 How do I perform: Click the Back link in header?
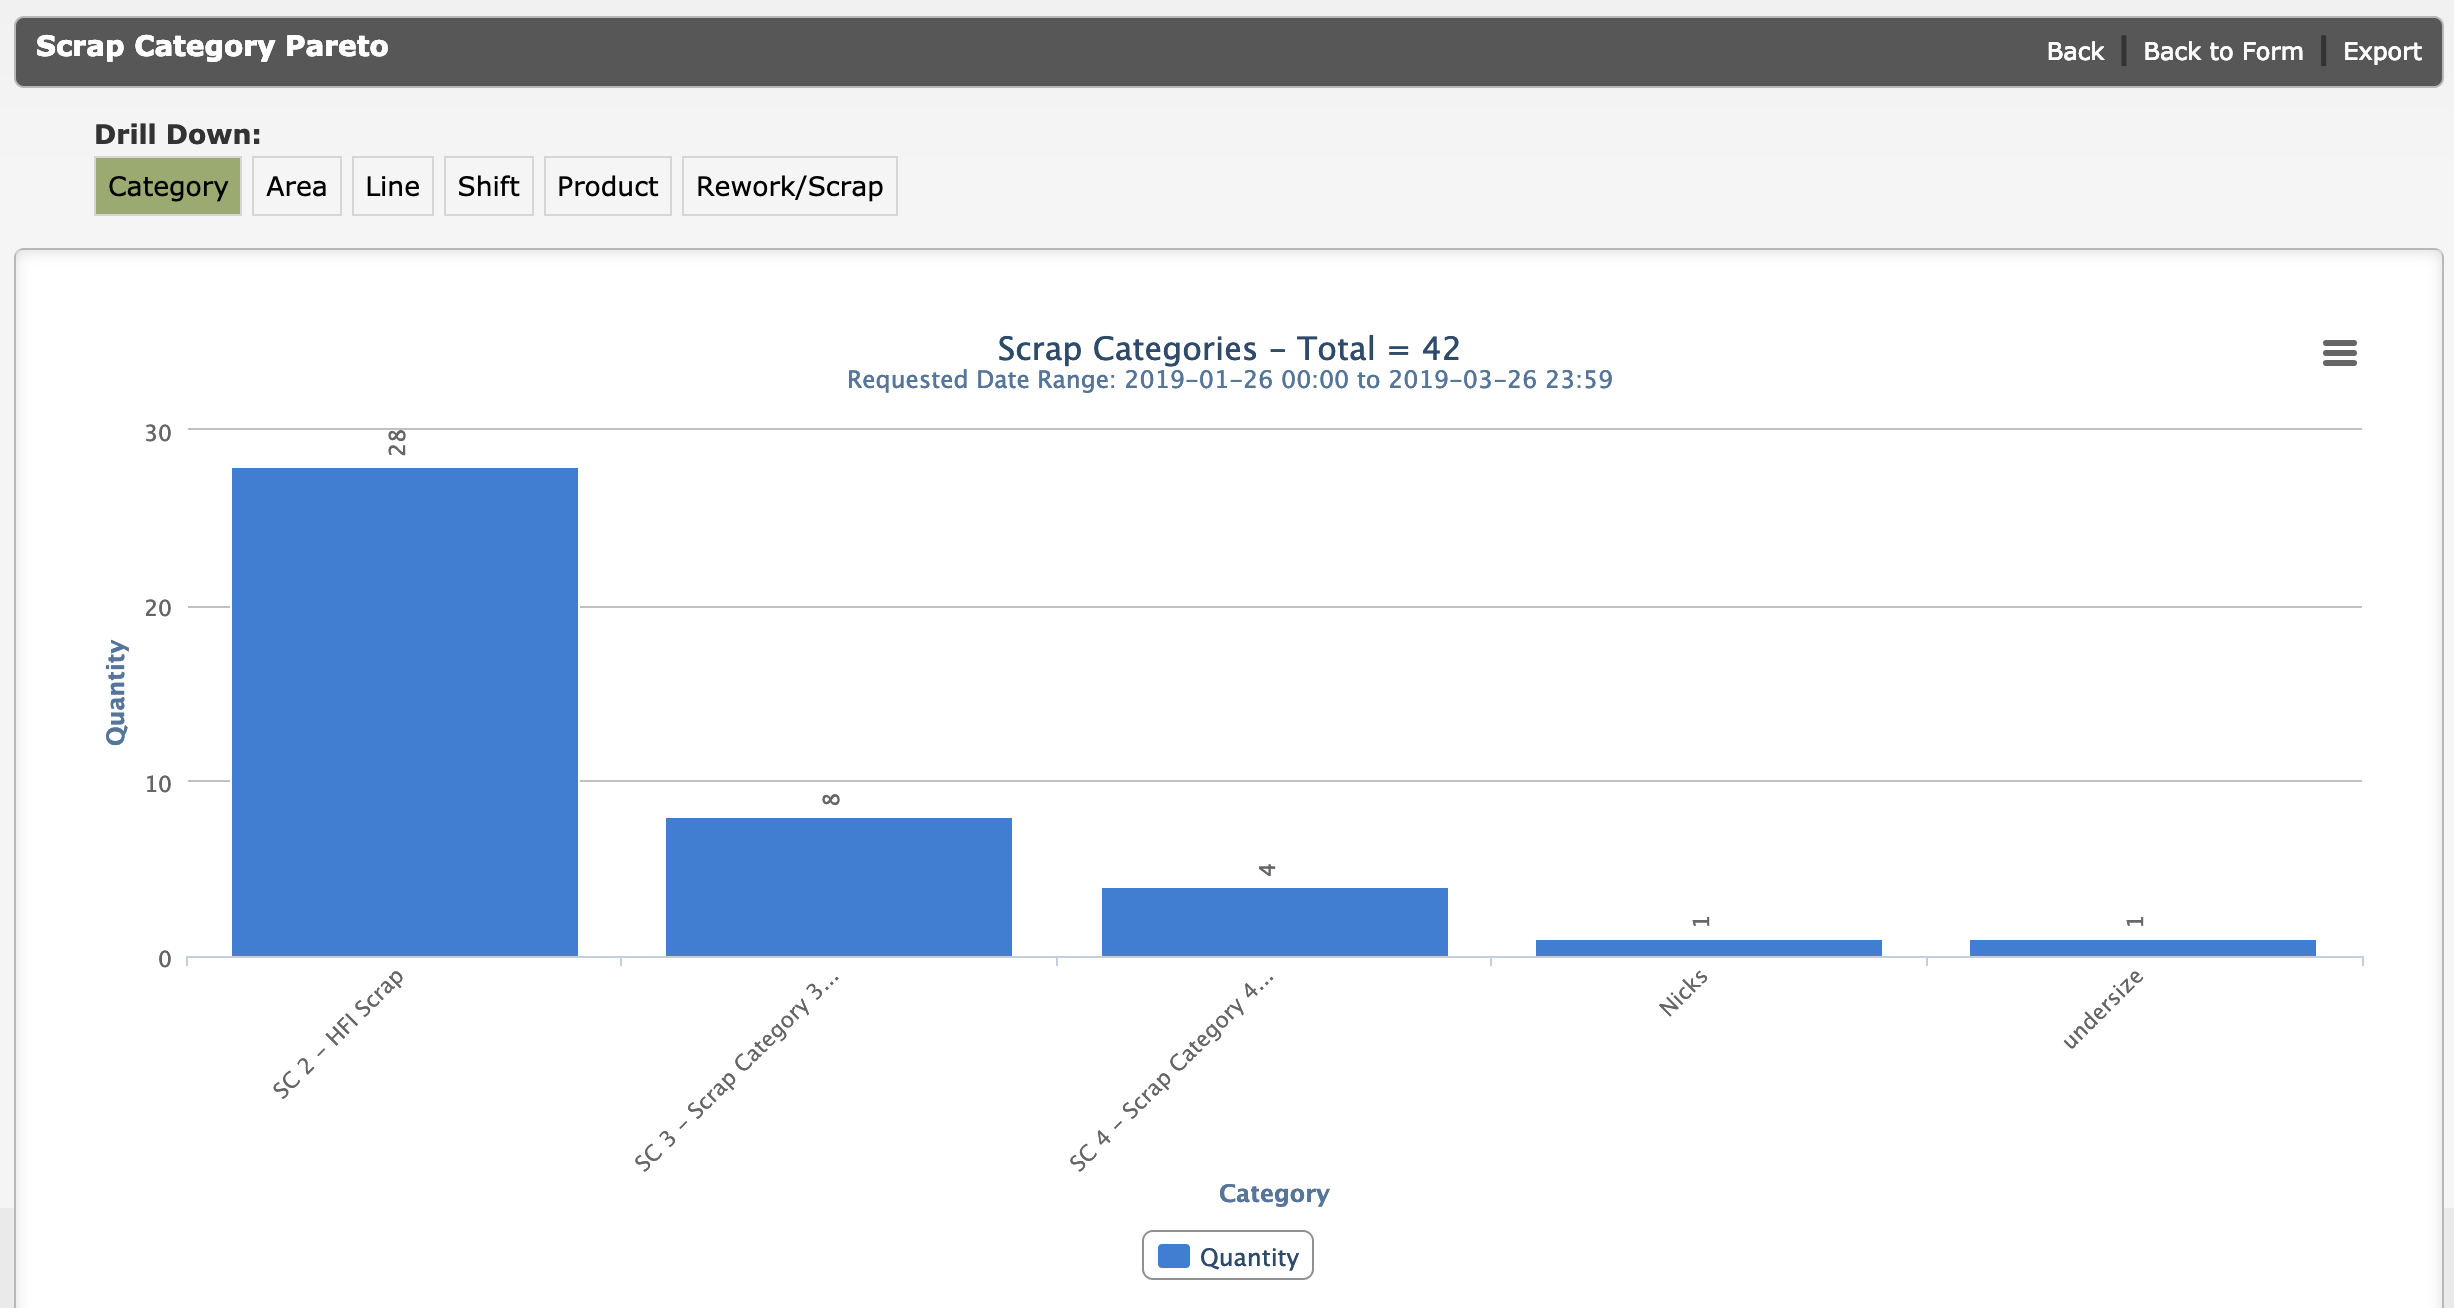pyautogui.click(x=2075, y=51)
